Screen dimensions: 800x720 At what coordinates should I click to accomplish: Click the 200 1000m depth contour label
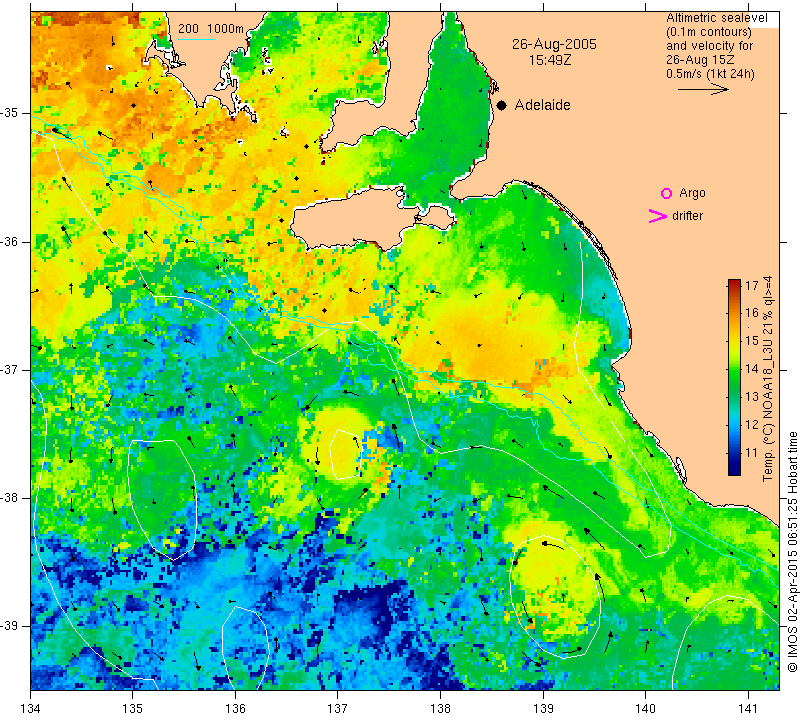[211, 29]
